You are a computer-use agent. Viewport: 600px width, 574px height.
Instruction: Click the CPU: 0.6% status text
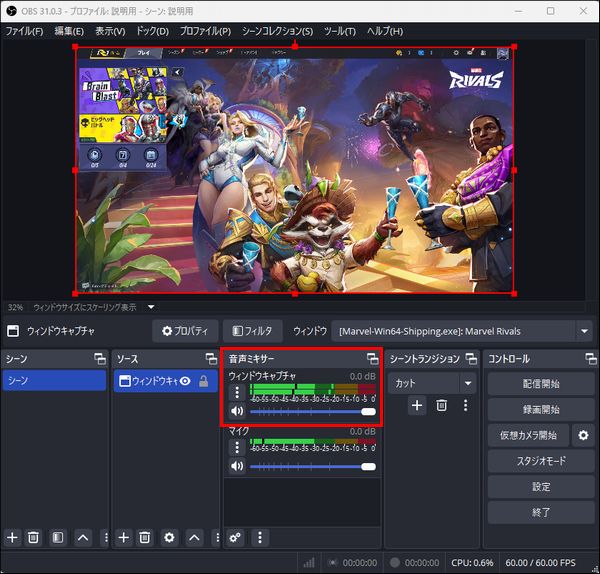[x=472, y=563]
